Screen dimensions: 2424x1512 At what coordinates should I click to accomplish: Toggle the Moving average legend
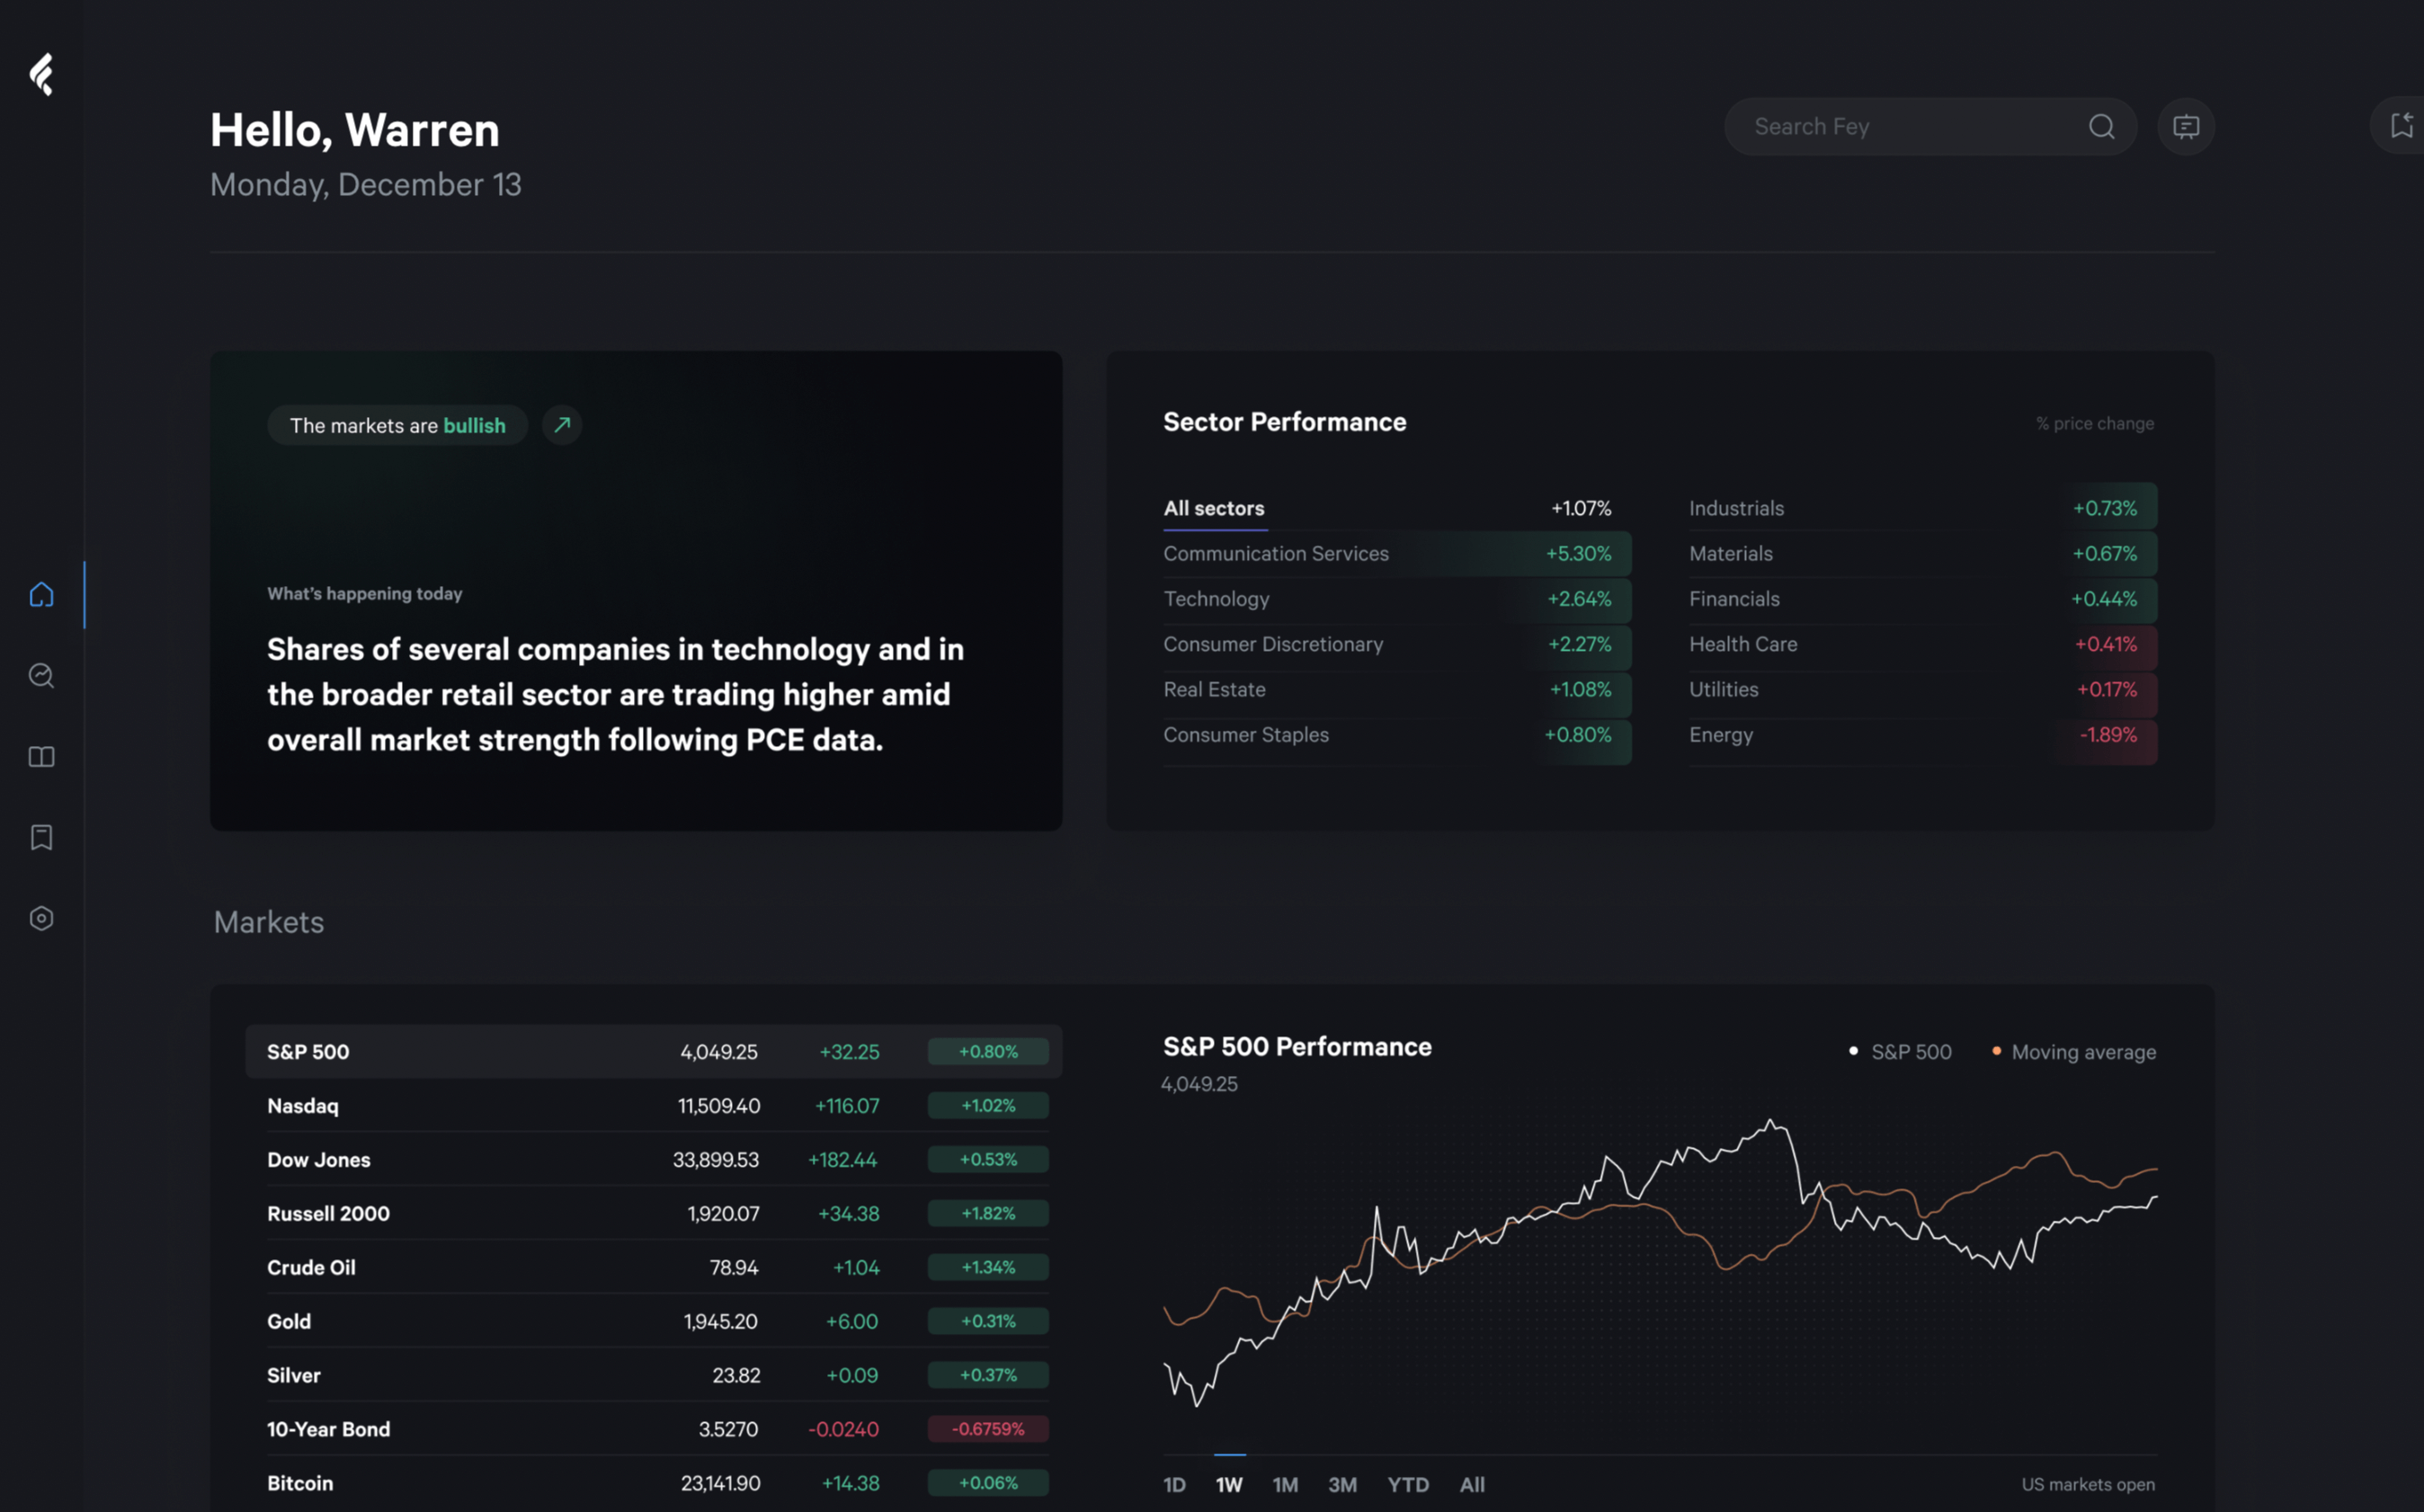(2073, 1052)
